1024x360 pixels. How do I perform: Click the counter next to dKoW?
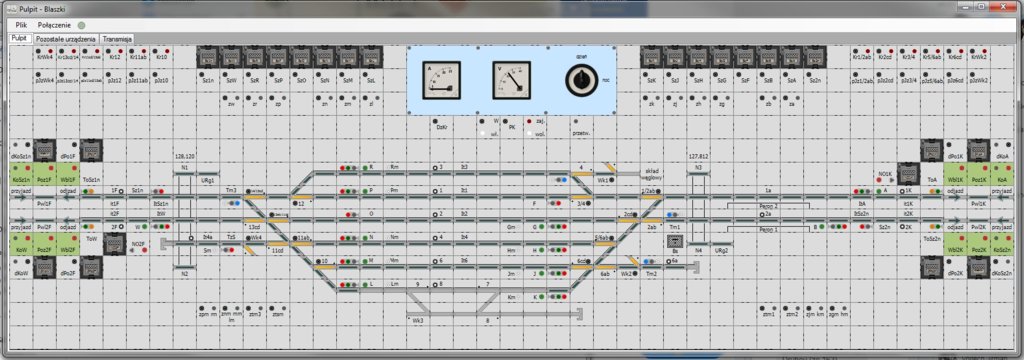pos(45,267)
